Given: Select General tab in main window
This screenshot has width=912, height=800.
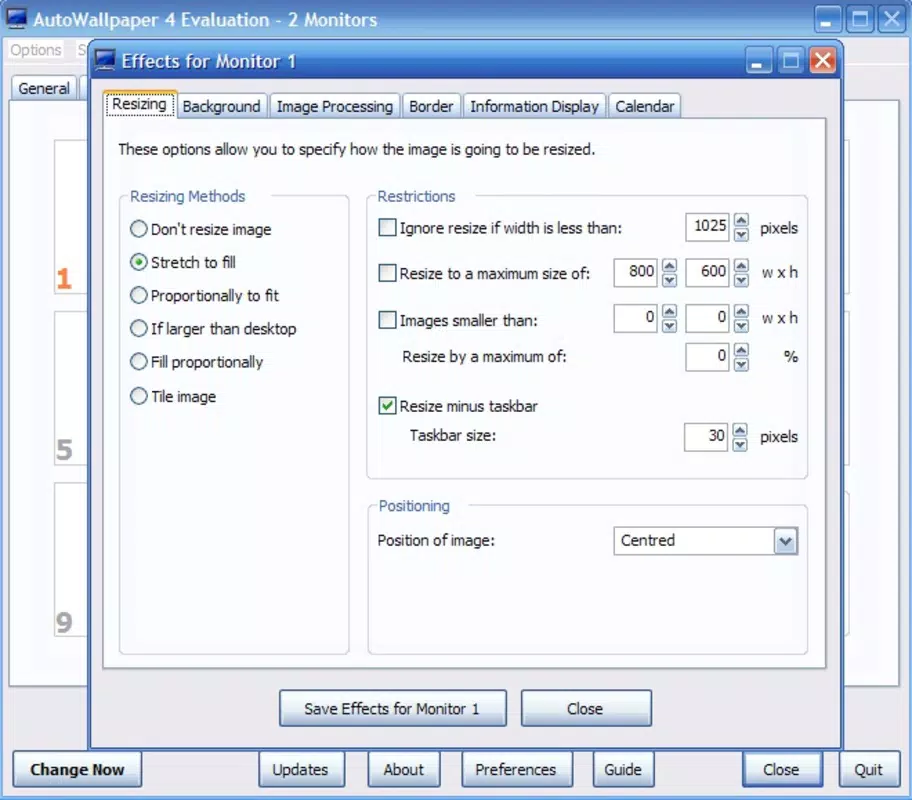Looking at the screenshot, I should [44, 88].
